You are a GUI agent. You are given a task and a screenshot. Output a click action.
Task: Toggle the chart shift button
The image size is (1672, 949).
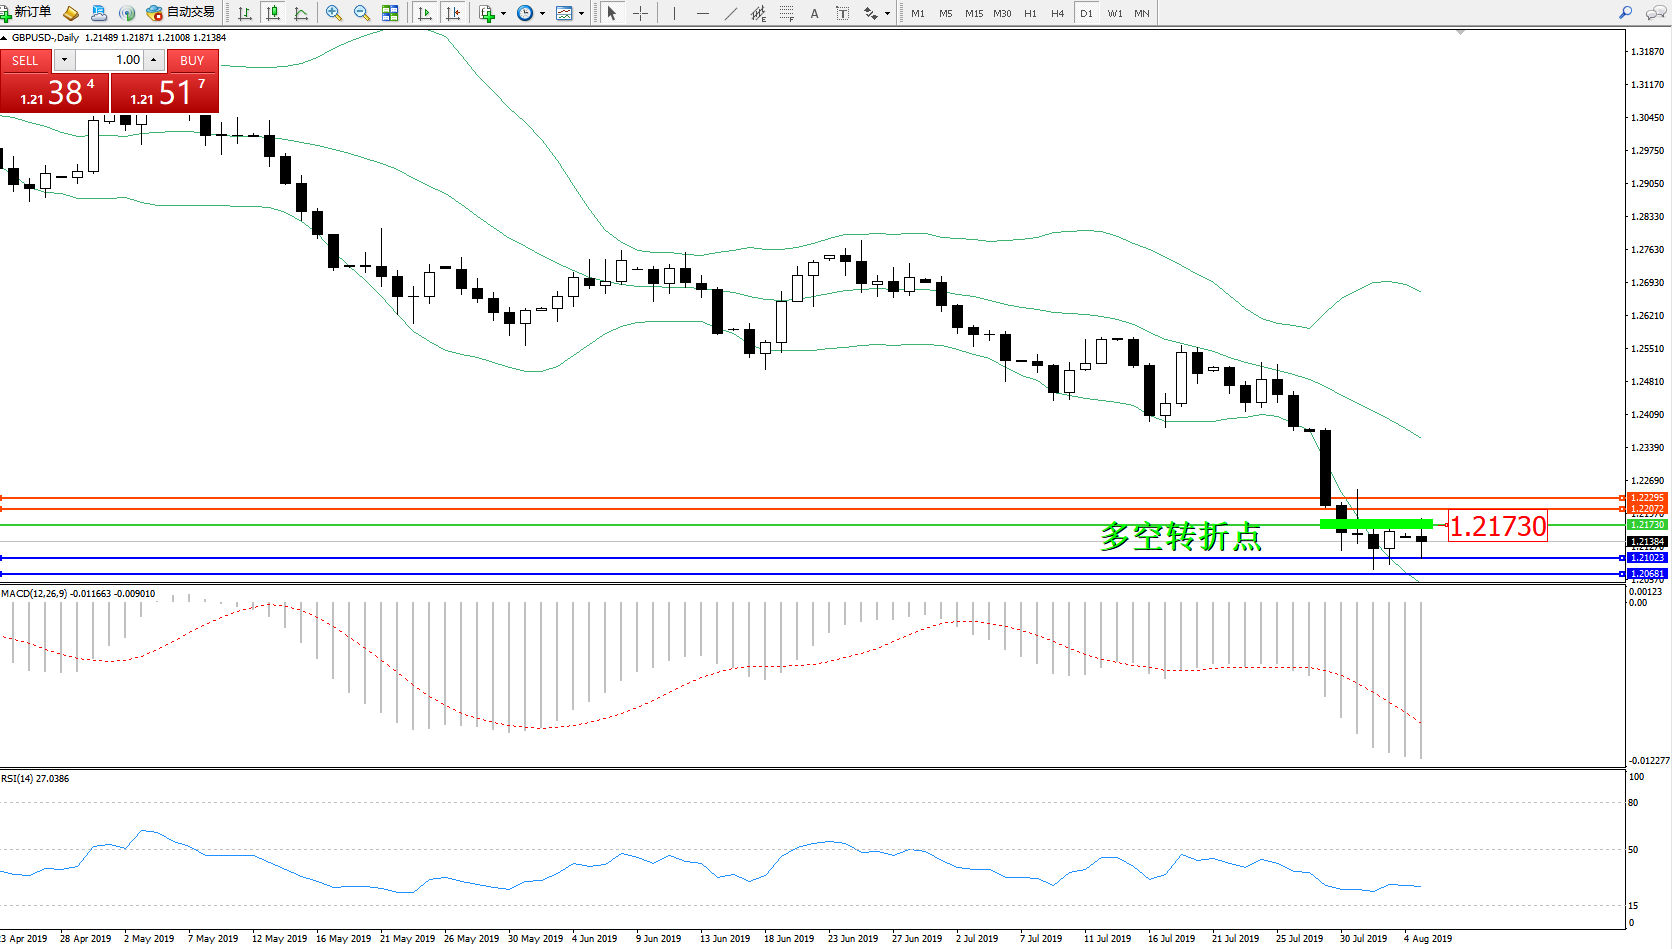click(x=453, y=13)
